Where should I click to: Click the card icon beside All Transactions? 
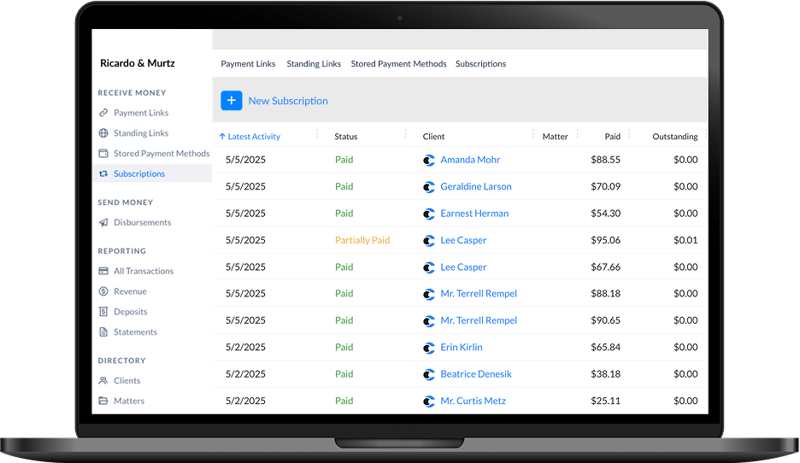point(104,271)
